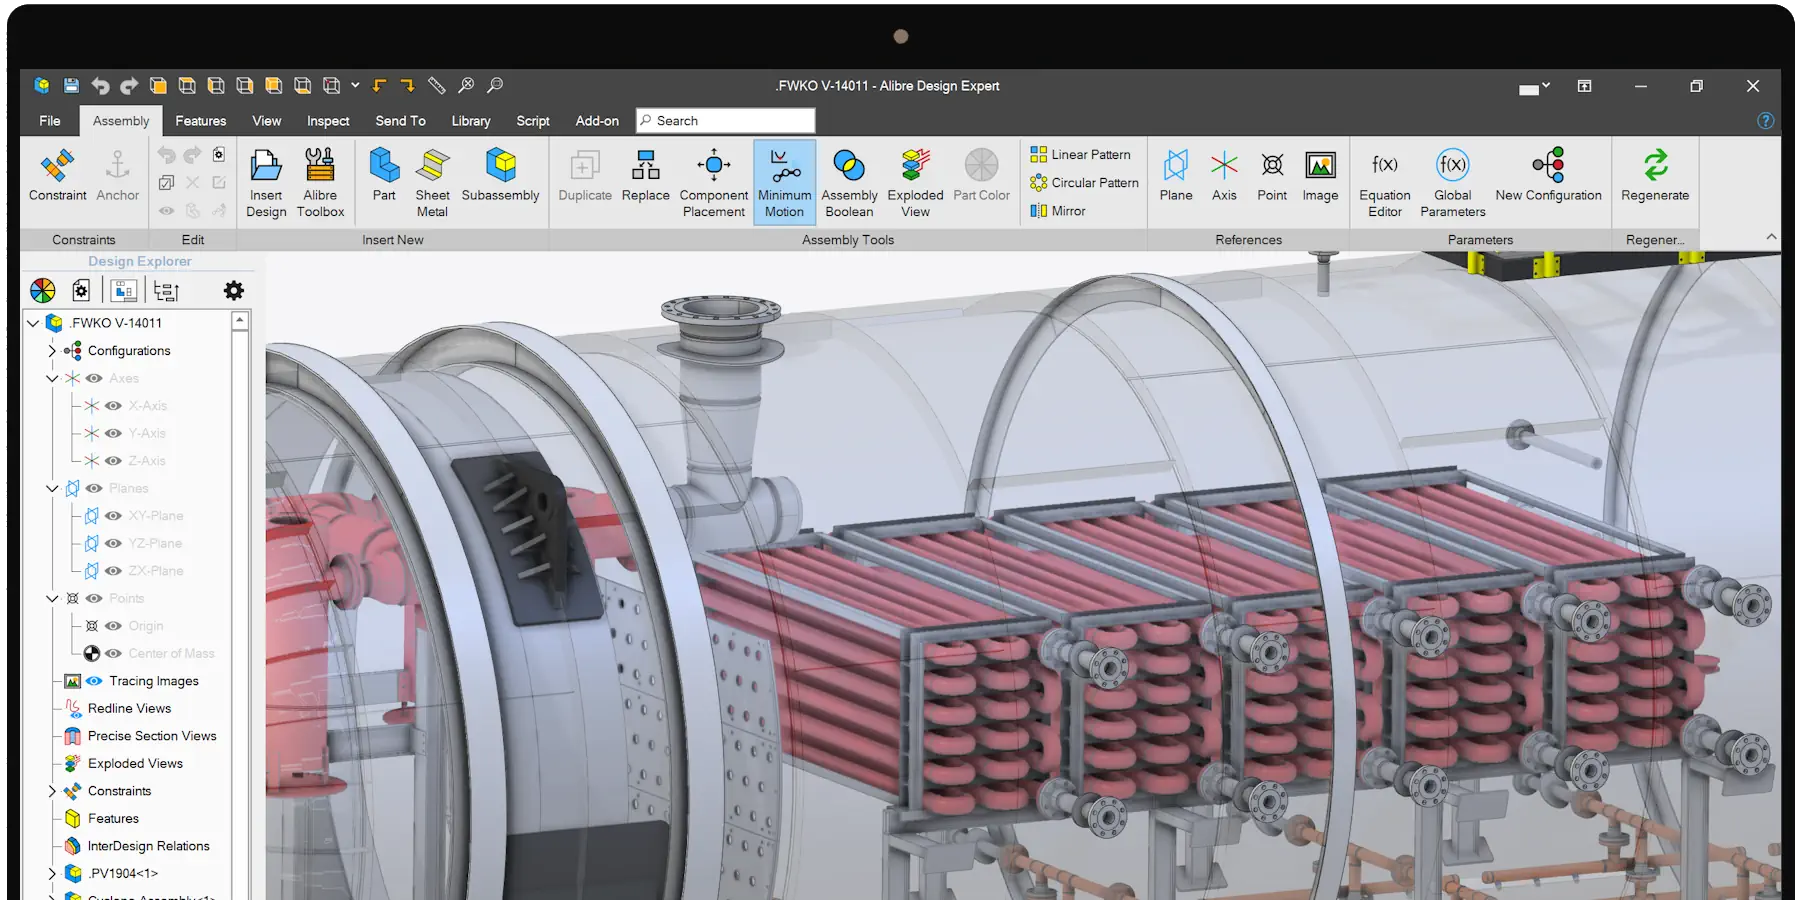
Task: Open Global Parameters
Action: pos(1453,183)
